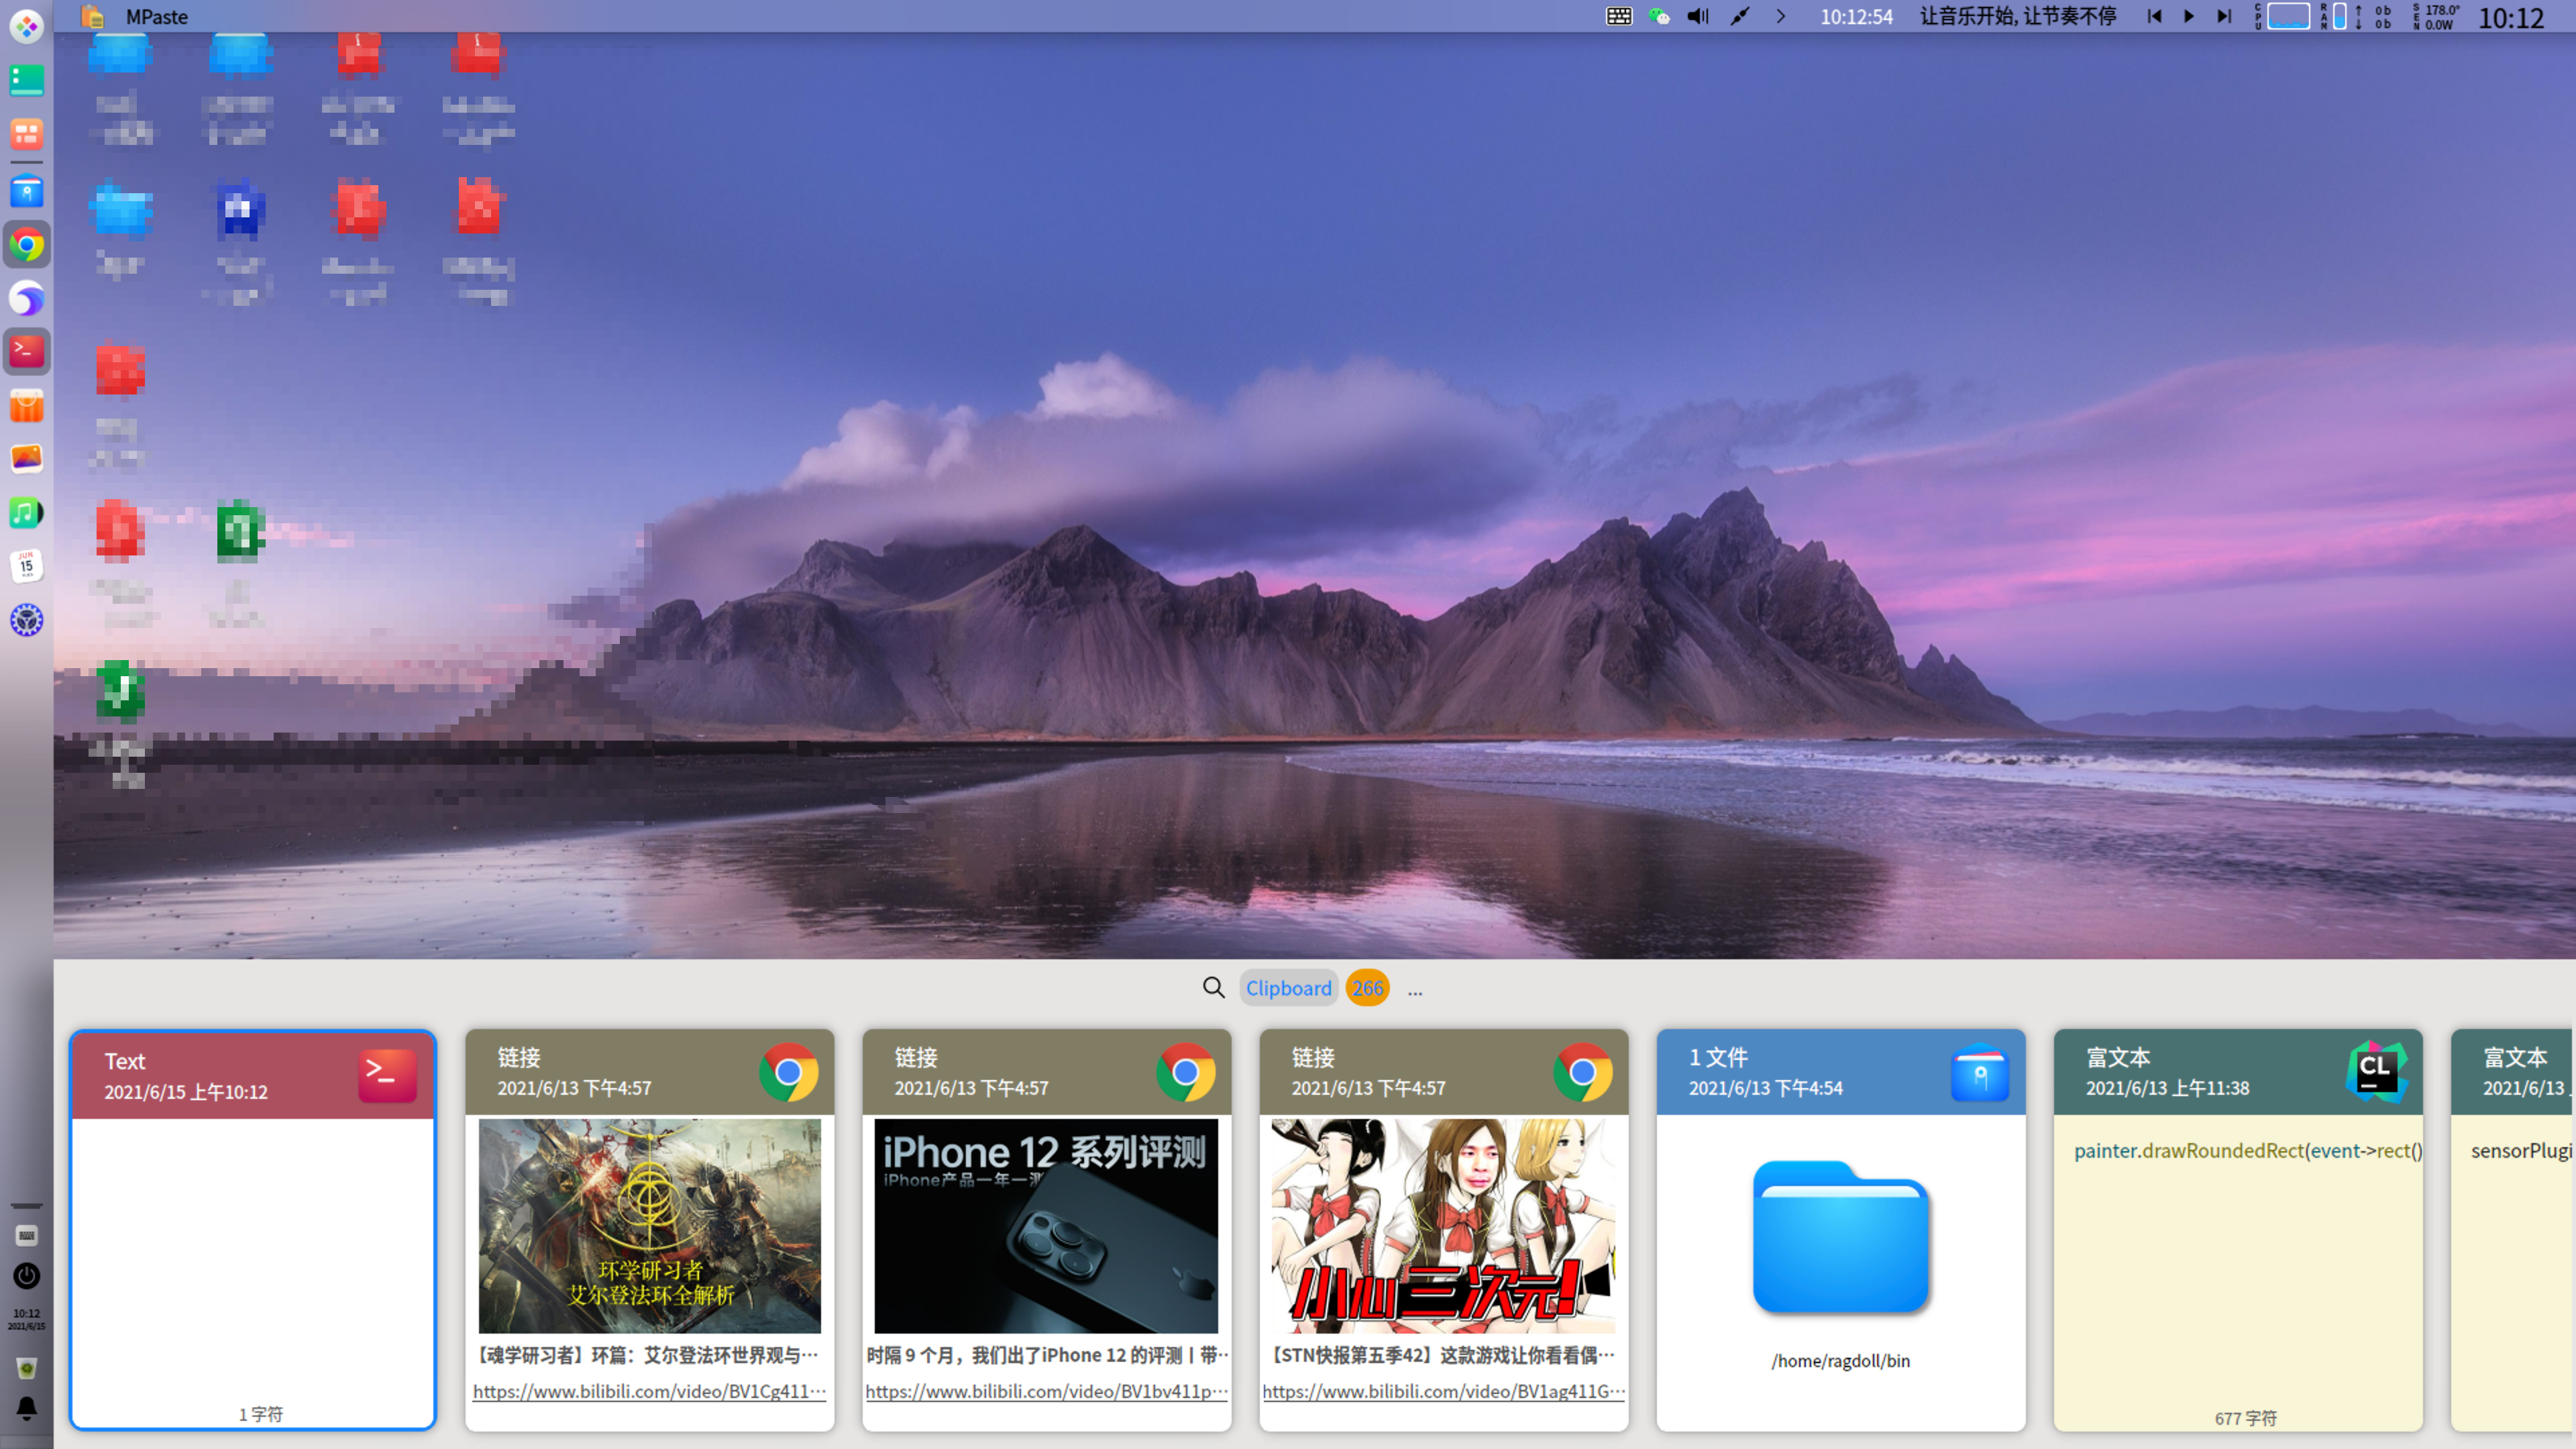Image resolution: width=2576 pixels, height=1449 pixels.
Task: Click the dock clock 10:12 2021/6/15
Action: (27, 1320)
